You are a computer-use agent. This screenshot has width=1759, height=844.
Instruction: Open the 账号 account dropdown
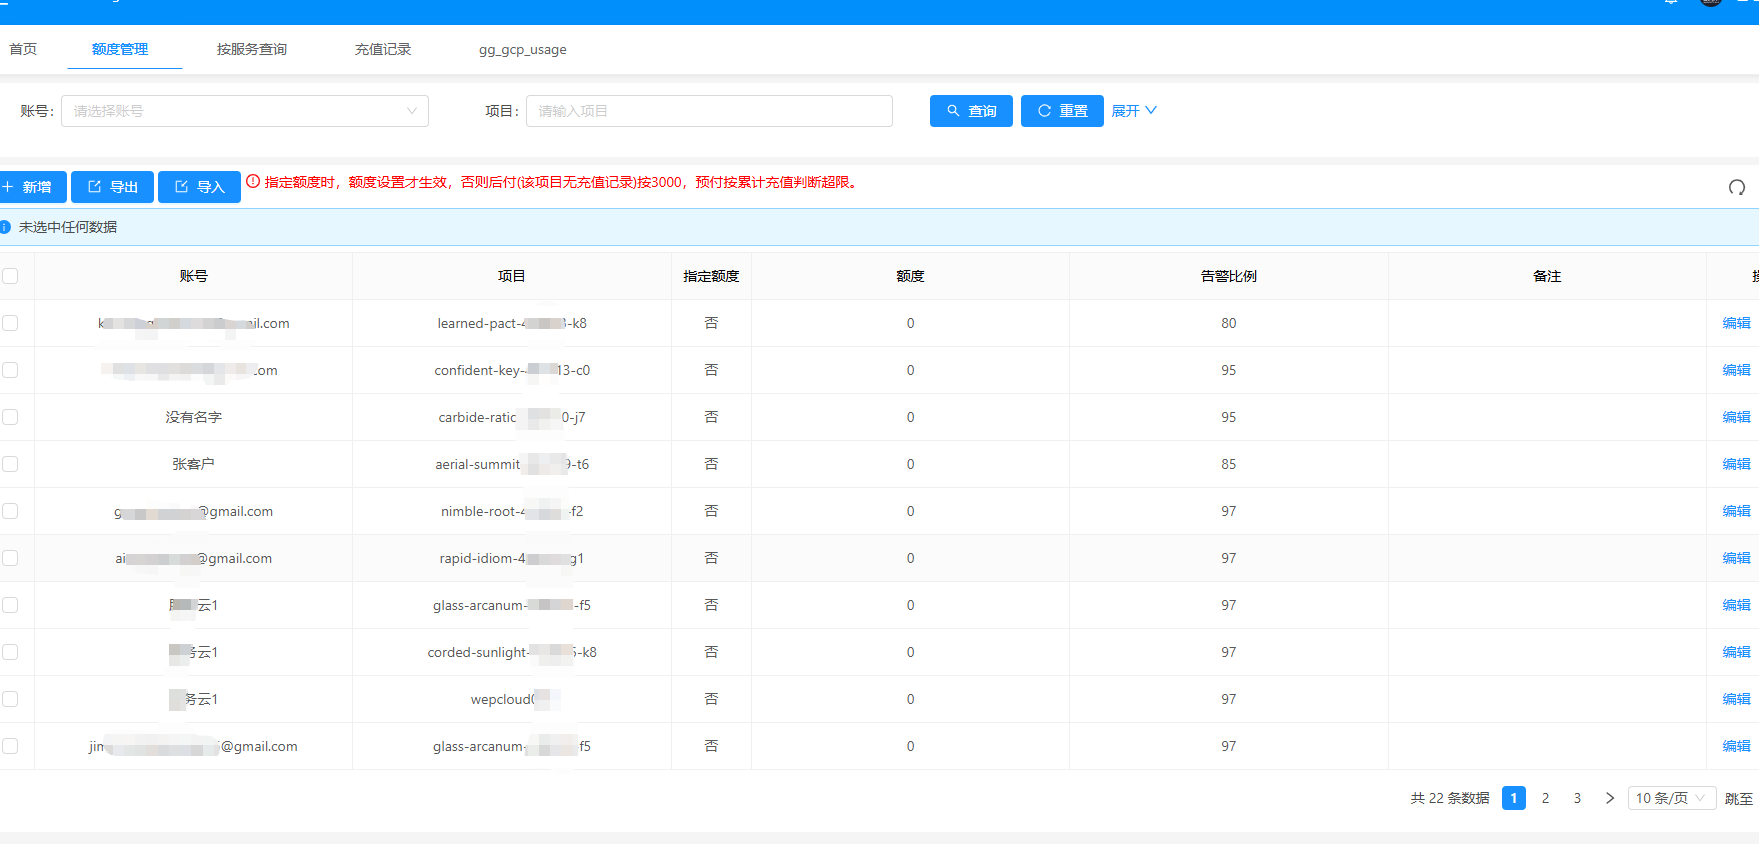coord(245,111)
